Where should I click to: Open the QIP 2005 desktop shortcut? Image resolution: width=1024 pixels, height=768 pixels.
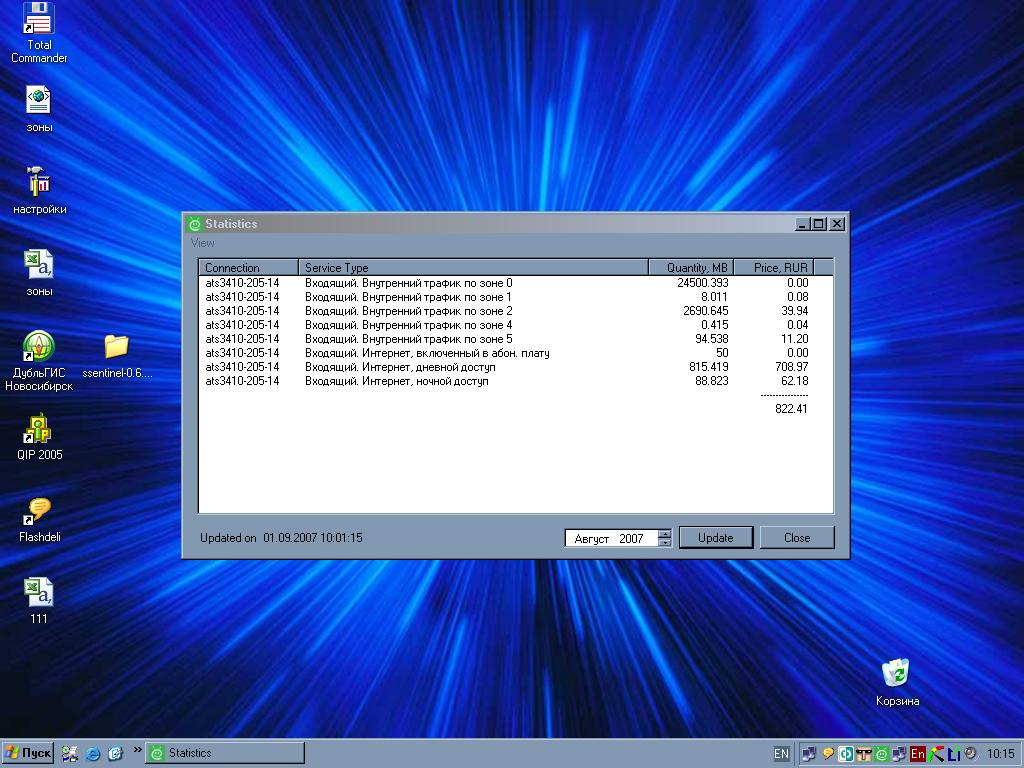pyautogui.click(x=39, y=430)
